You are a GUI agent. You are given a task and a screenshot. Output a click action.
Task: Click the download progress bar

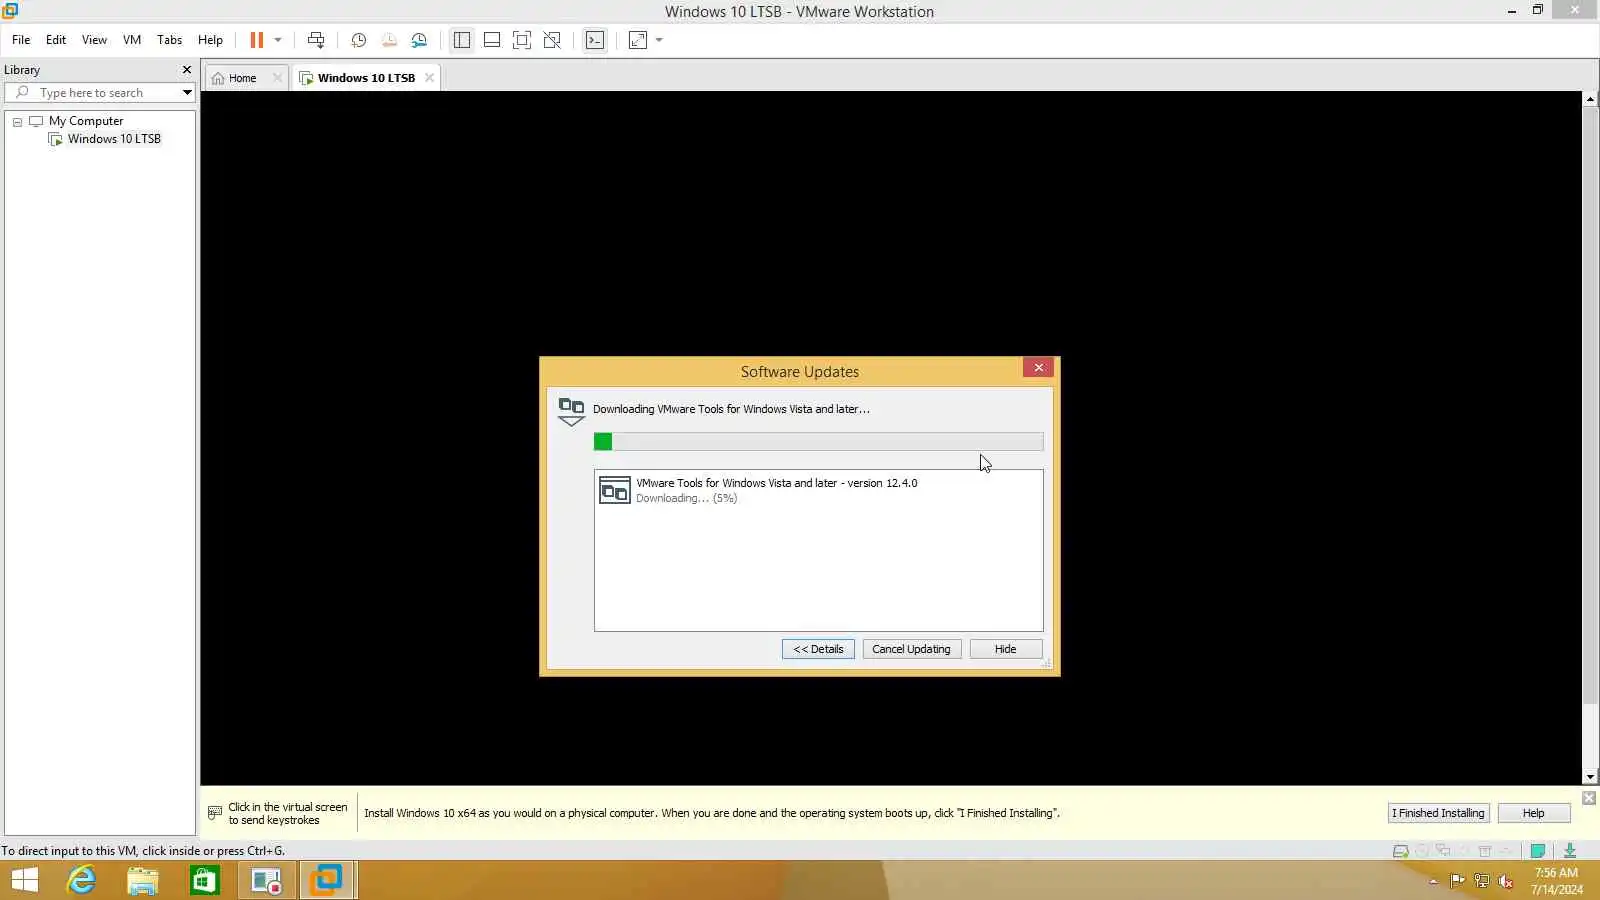[x=818, y=442]
